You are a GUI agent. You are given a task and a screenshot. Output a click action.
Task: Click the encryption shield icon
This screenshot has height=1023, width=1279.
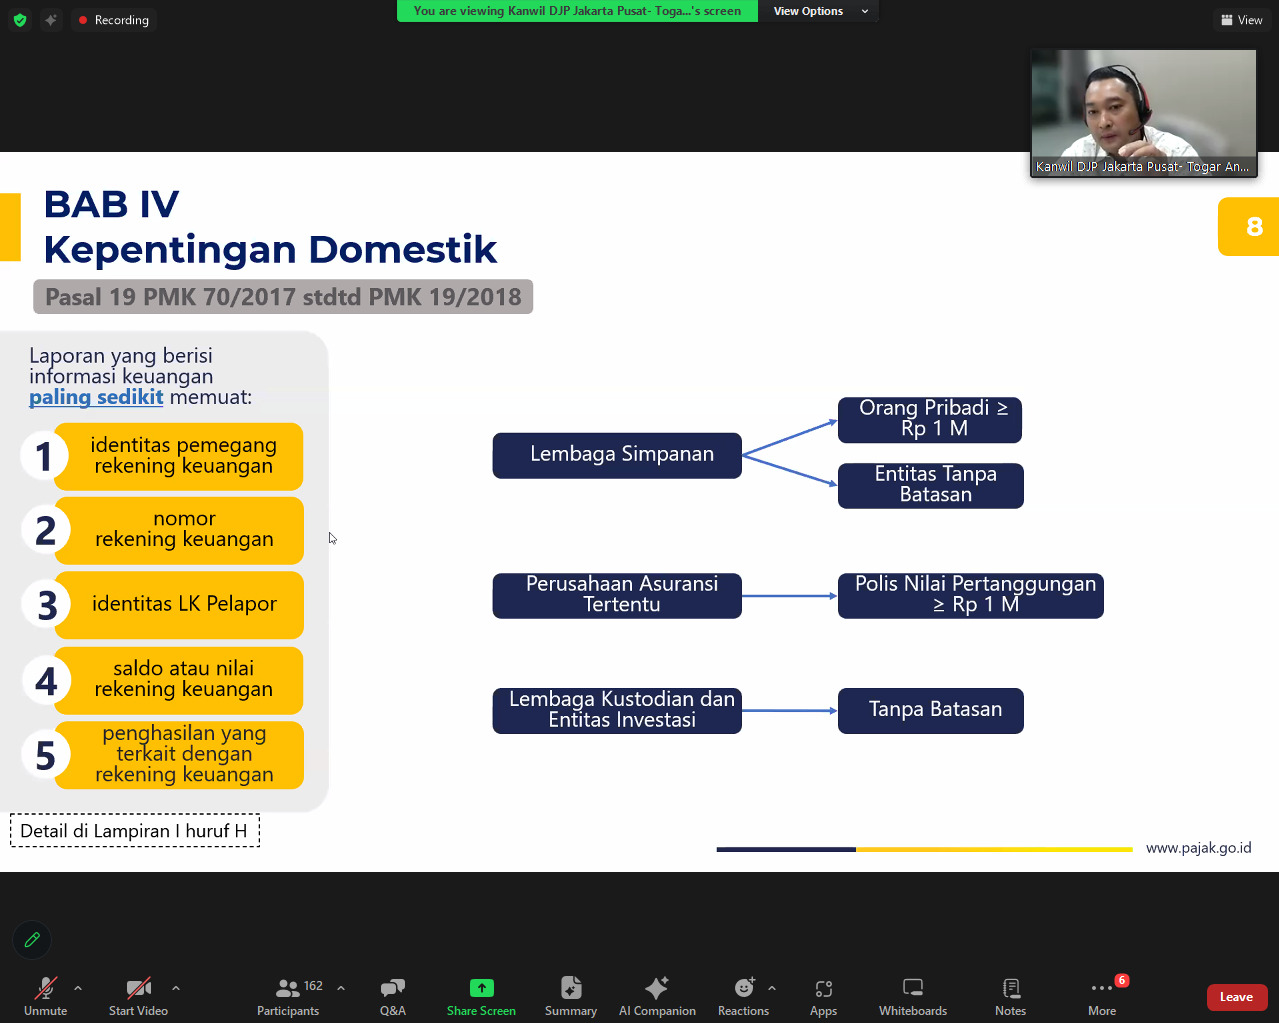pyautogui.click(x=20, y=20)
